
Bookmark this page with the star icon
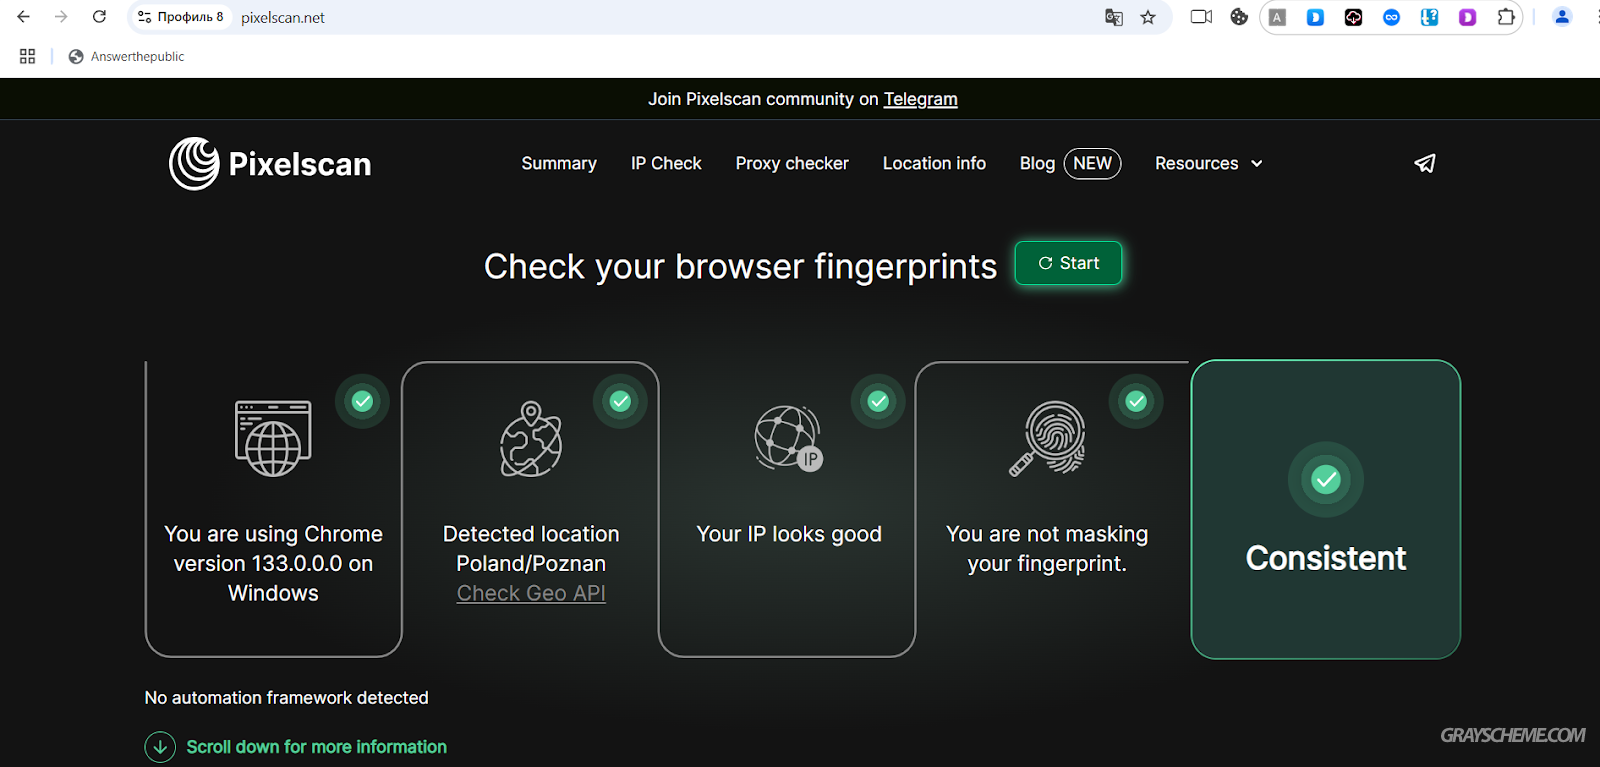(1148, 17)
